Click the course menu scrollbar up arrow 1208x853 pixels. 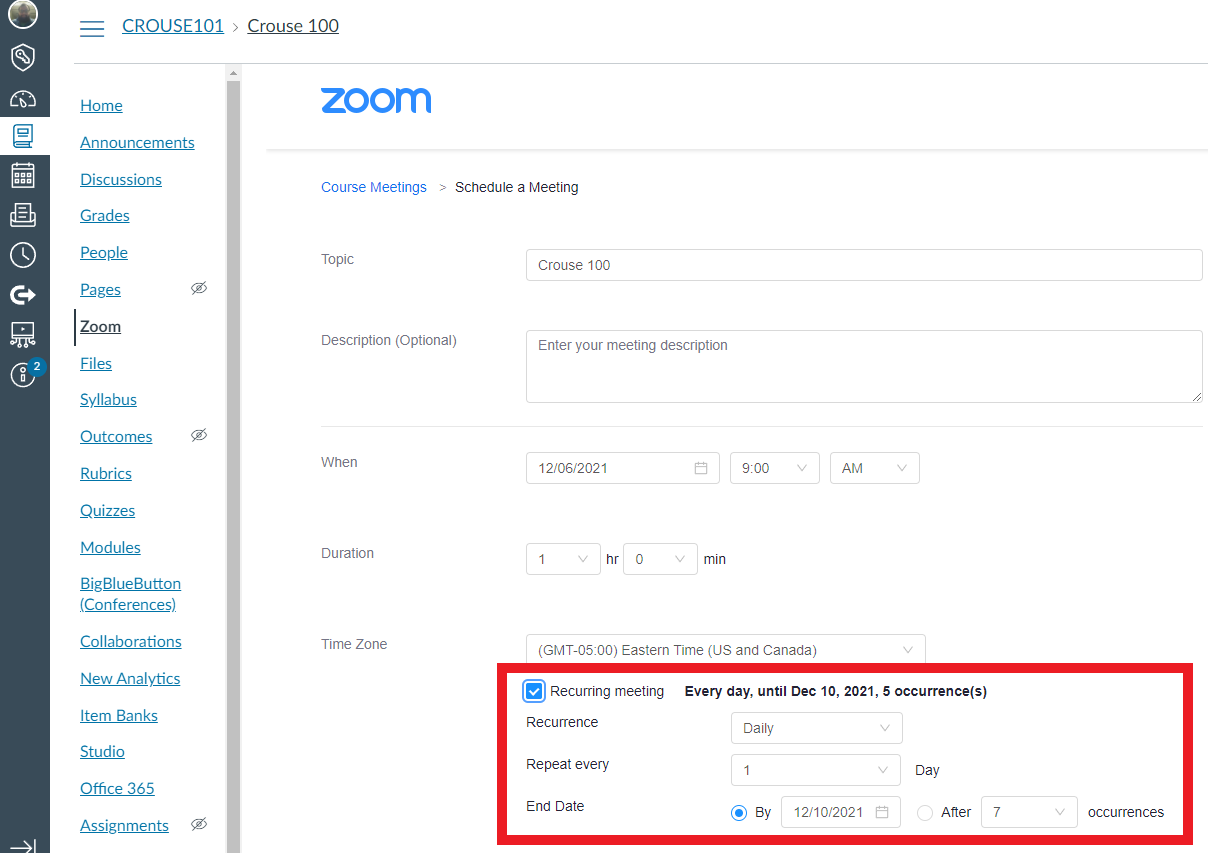point(234,73)
